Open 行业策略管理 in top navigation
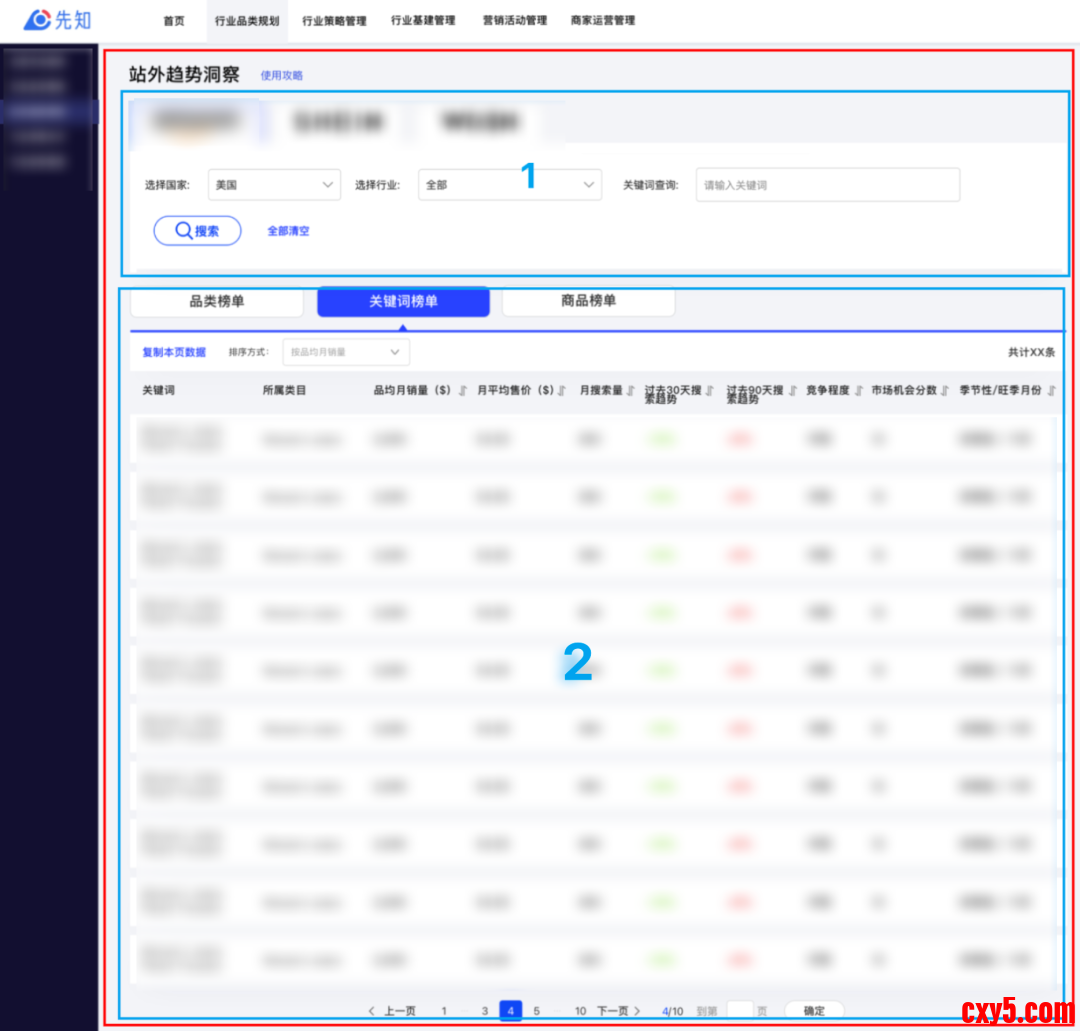Screen dimensions: 1080x1031 point(334,21)
